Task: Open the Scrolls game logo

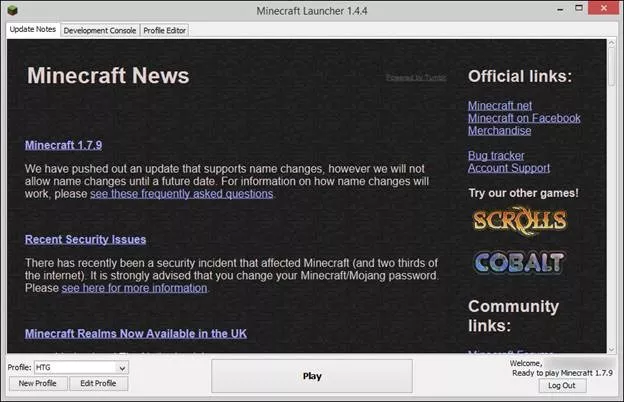Action: 520,221
